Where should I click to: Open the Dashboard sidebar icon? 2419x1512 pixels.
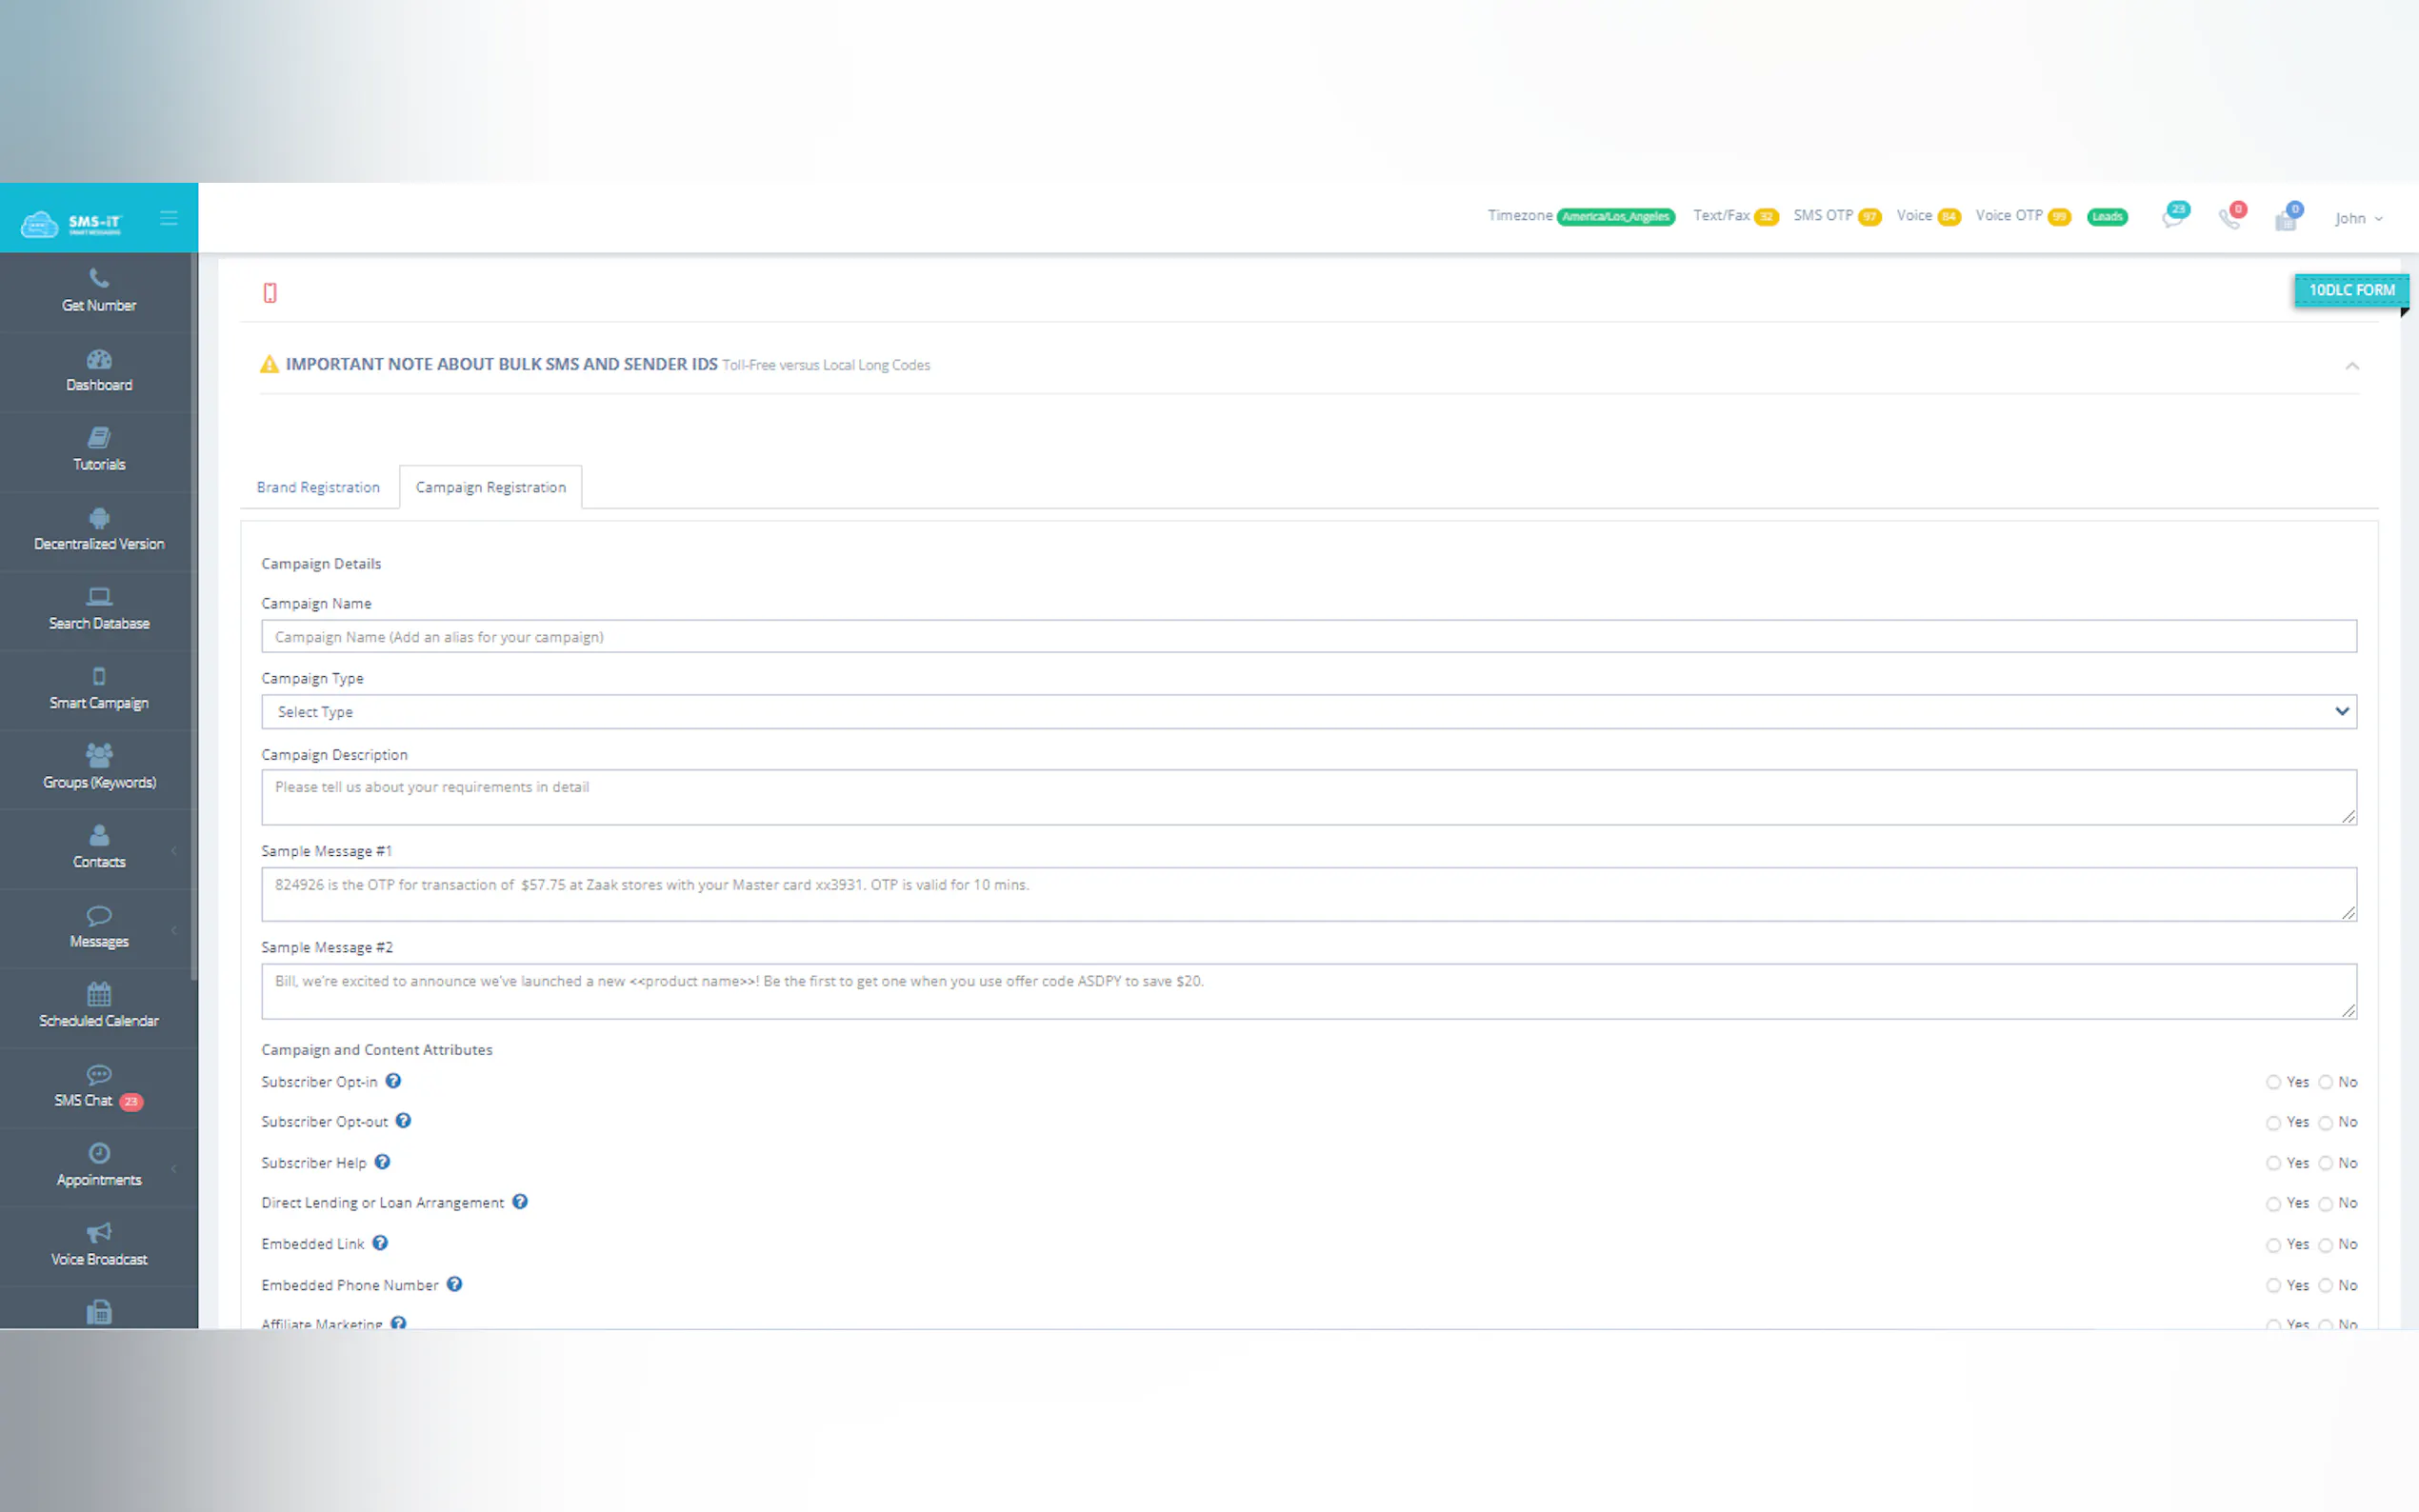pos(98,359)
